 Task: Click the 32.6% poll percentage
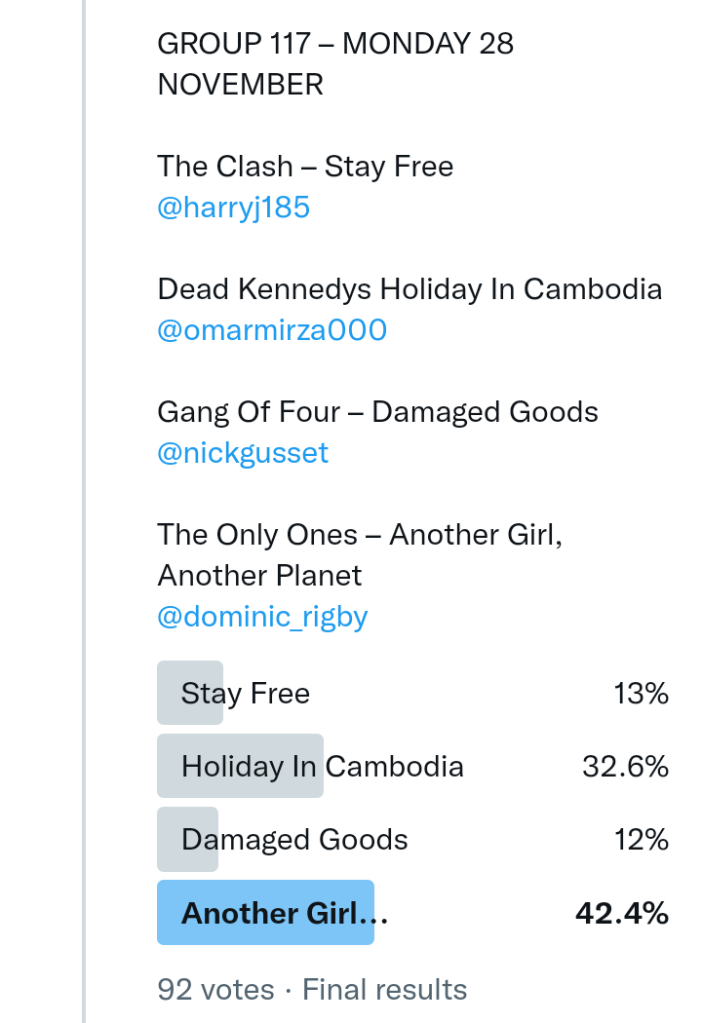click(625, 767)
